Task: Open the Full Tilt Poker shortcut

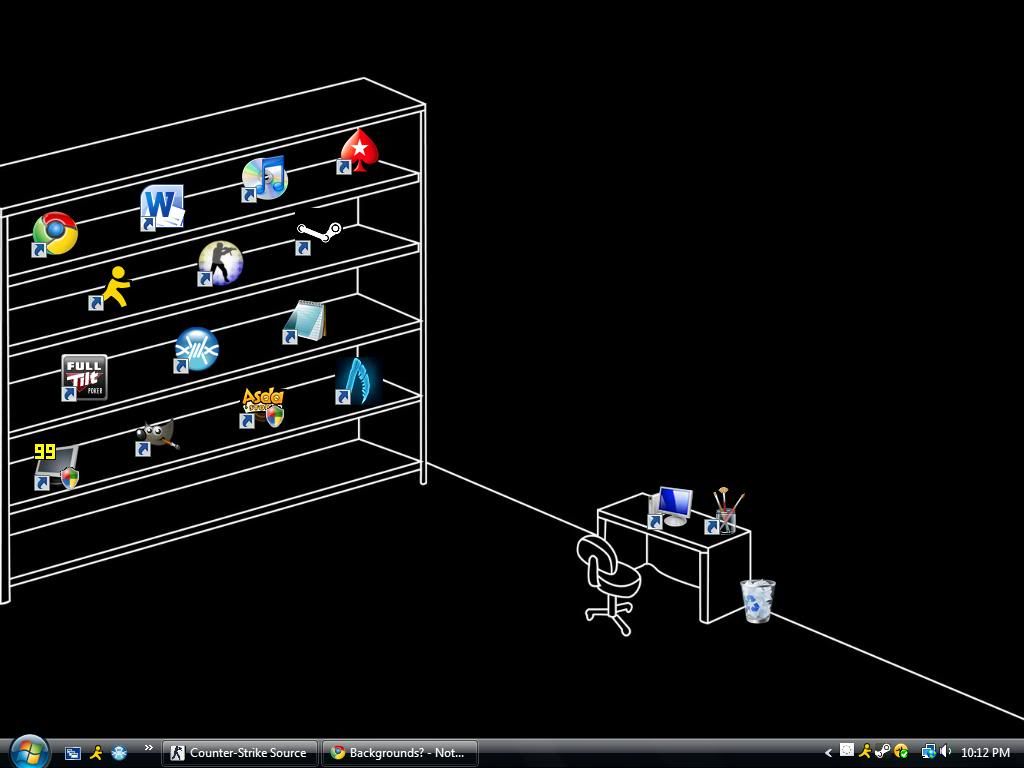Action: point(84,378)
